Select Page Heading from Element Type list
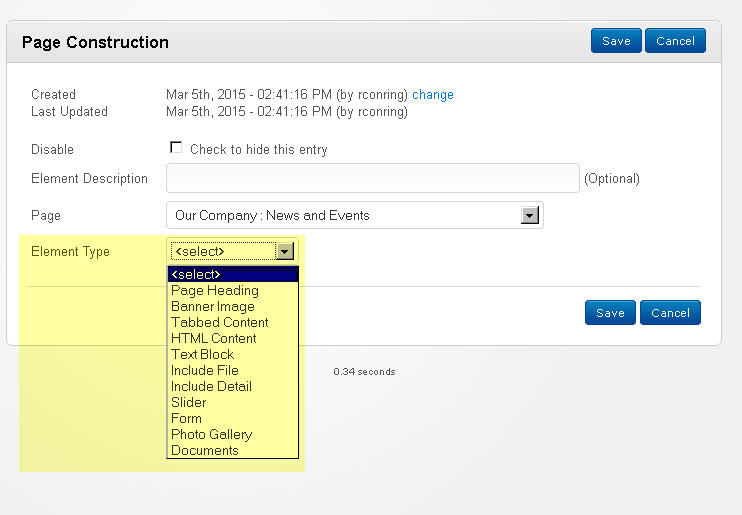This screenshot has width=742, height=515. click(x=215, y=291)
